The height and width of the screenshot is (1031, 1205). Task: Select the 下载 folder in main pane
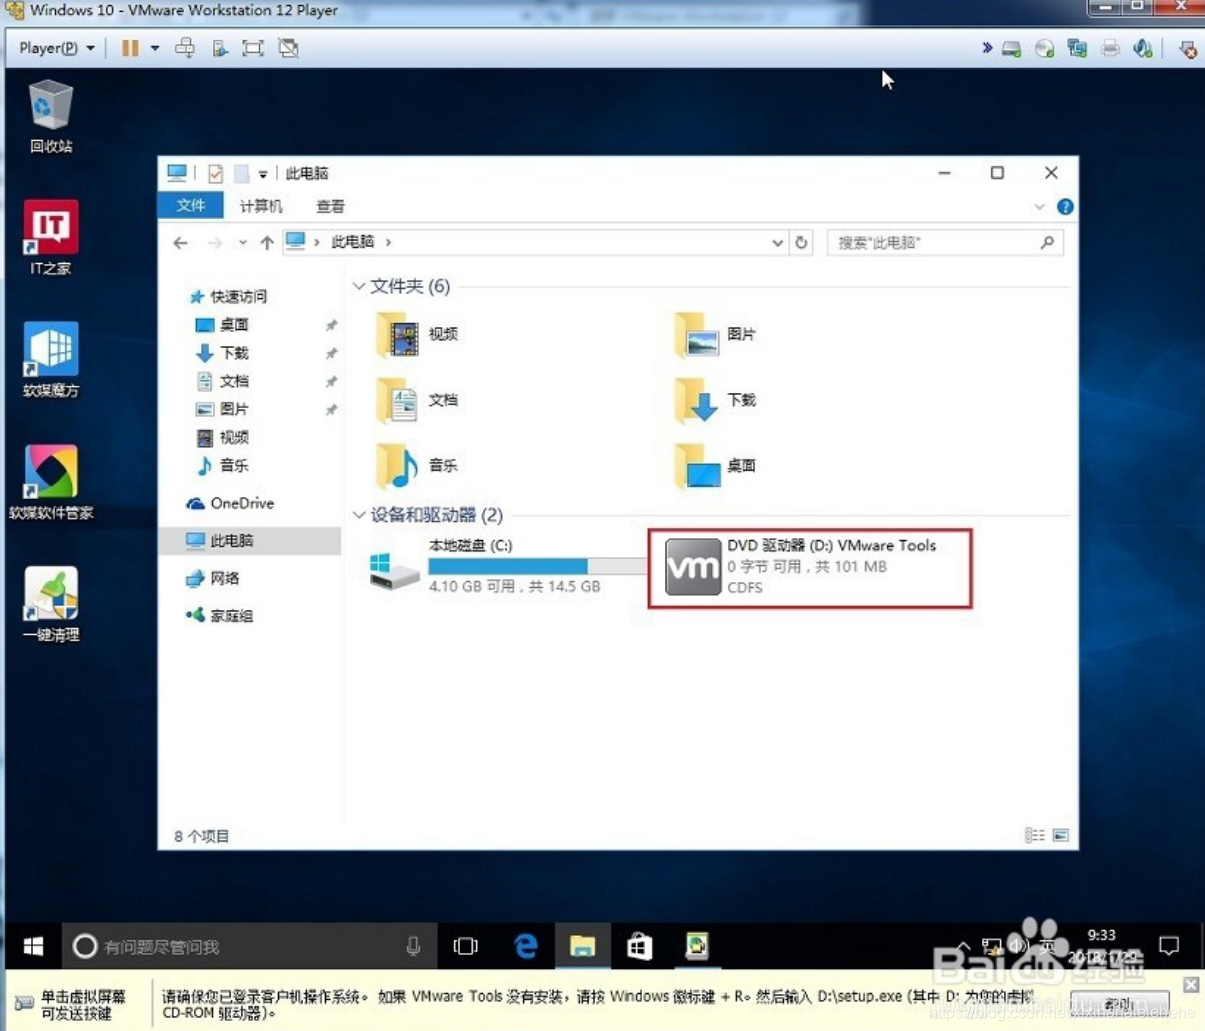[x=714, y=400]
